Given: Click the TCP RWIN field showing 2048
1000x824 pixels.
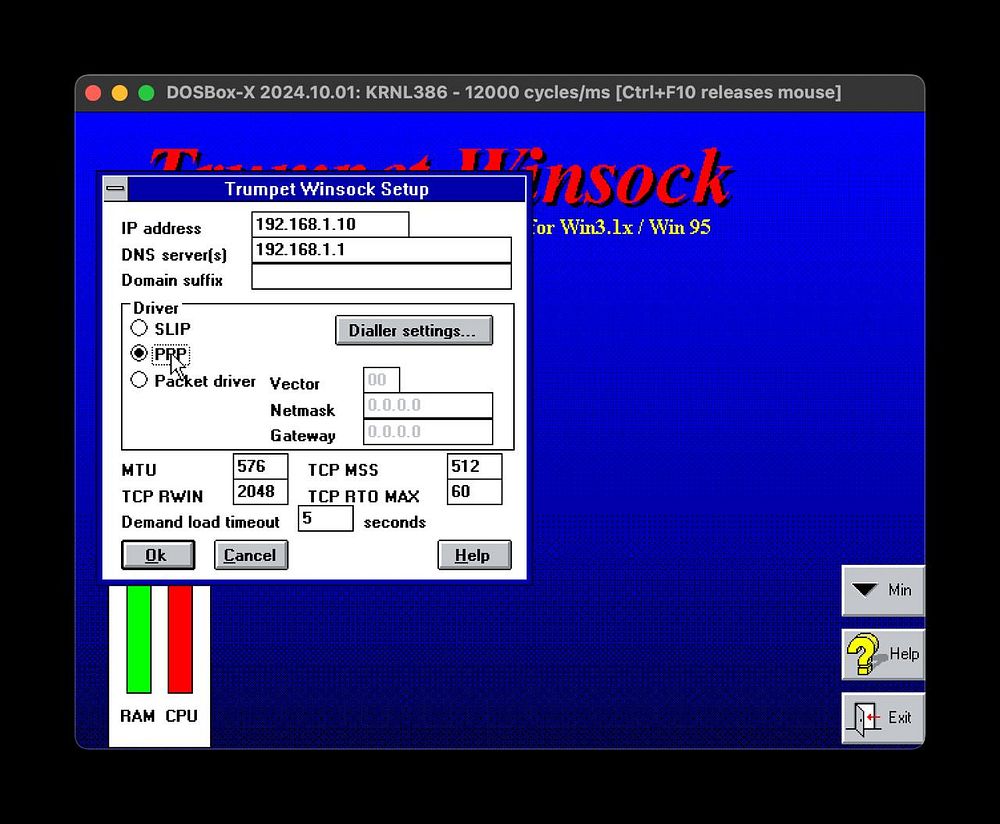Looking at the screenshot, I should pyautogui.click(x=260, y=492).
